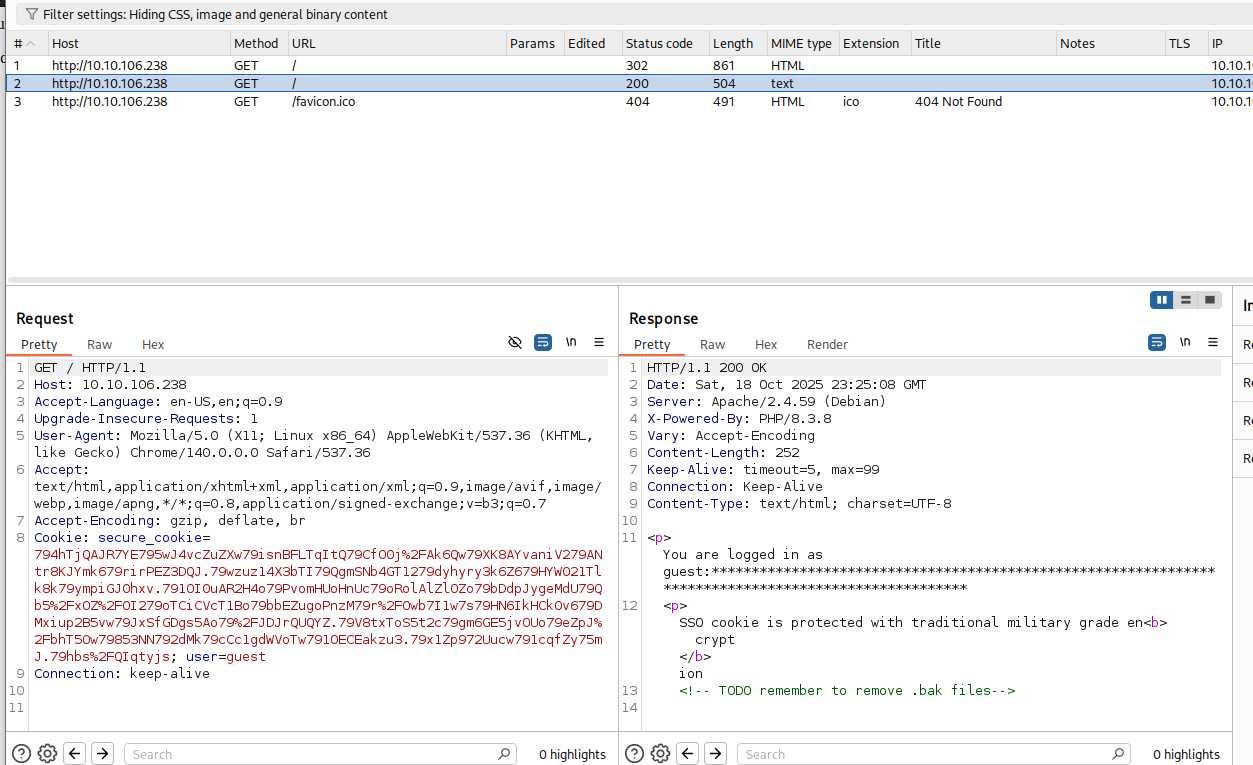Open the Render tab in Response

pyautogui.click(x=827, y=345)
